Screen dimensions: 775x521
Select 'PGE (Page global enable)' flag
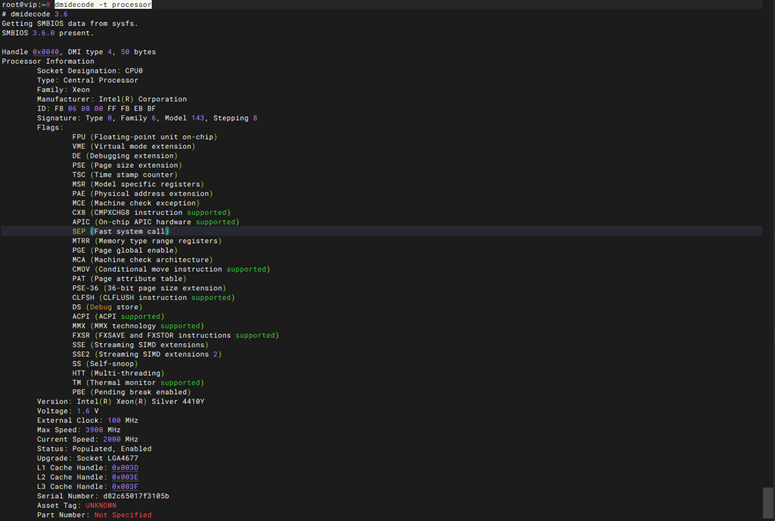click(125, 250)
